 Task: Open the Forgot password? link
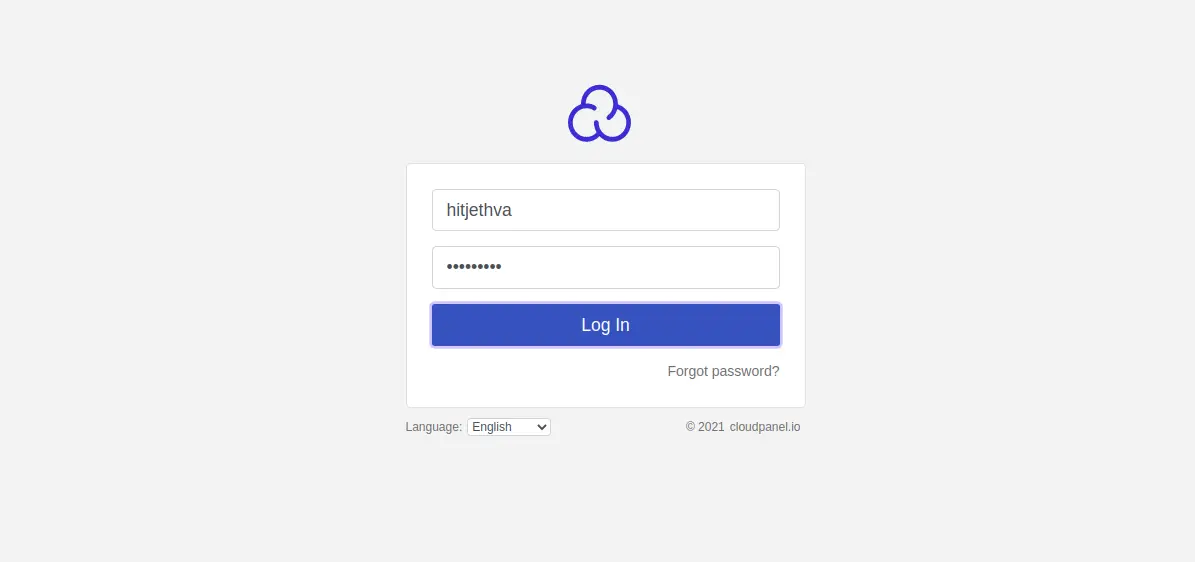pos(723,371)
